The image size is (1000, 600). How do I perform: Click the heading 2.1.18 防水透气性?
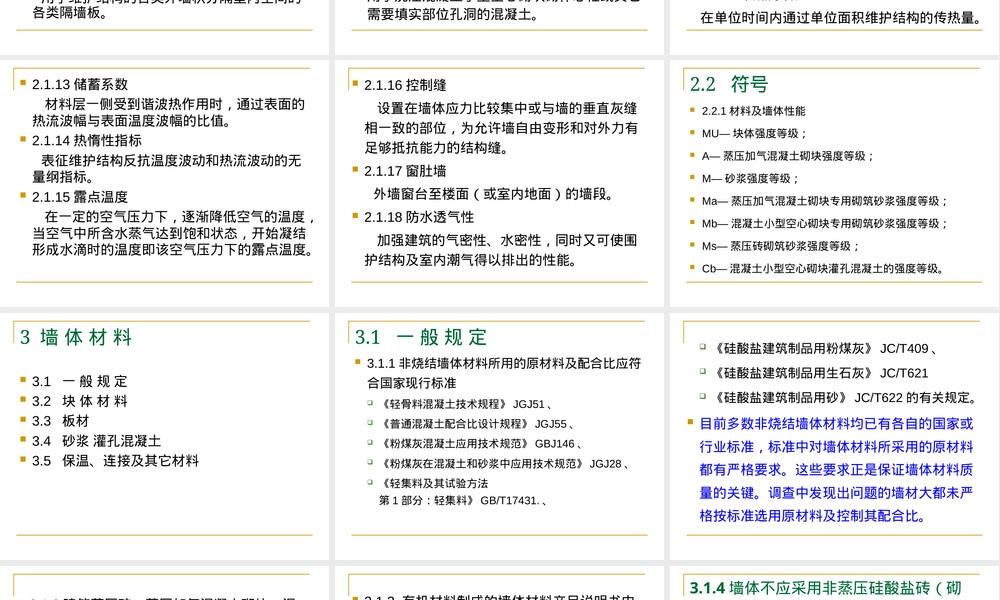coord(418,217)
